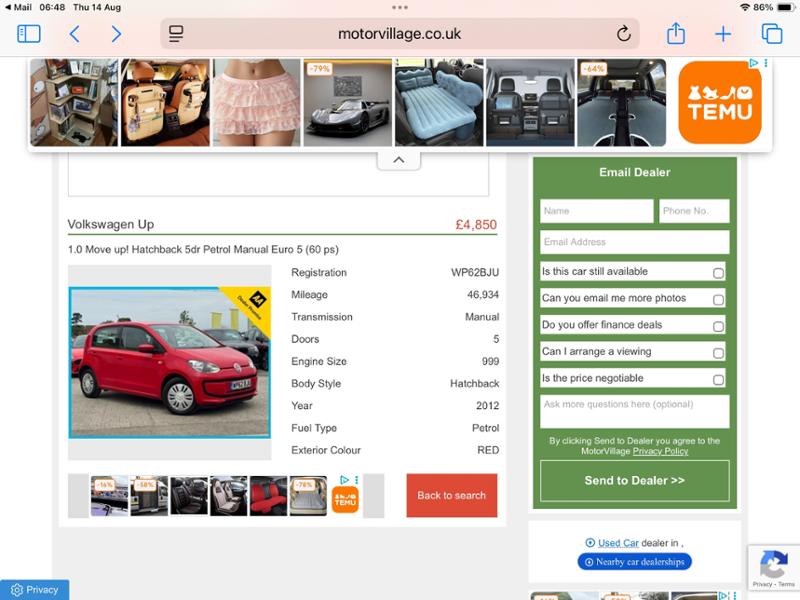
Task: Click the -64% car interior ad
Action: [x=621, y=103]
